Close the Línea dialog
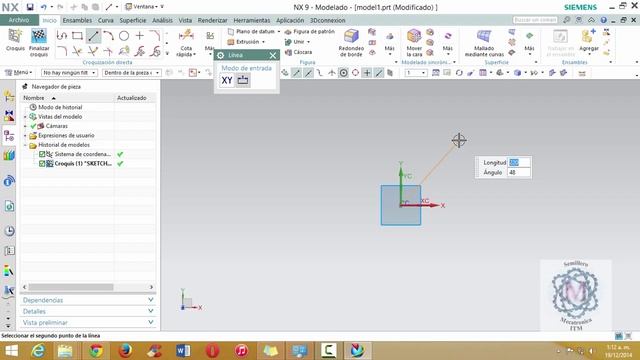The height and width of the screenshot is (360, 640). (273, 55)
